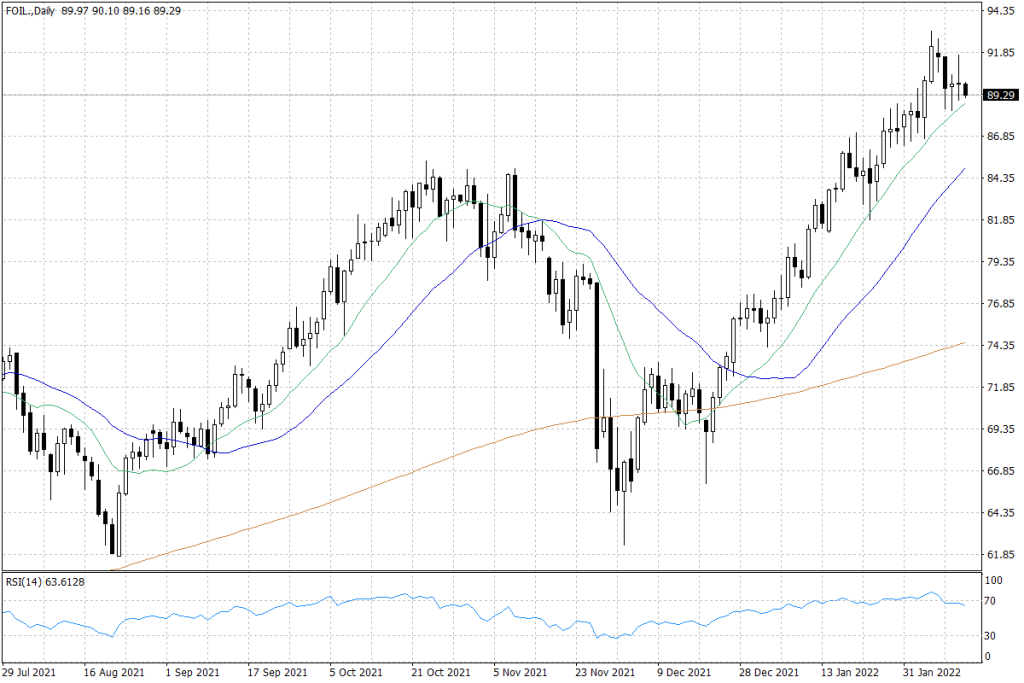Click the right end of the orange moving average
The width and height of the screenshot is (1024, 683).
[962, 343]
